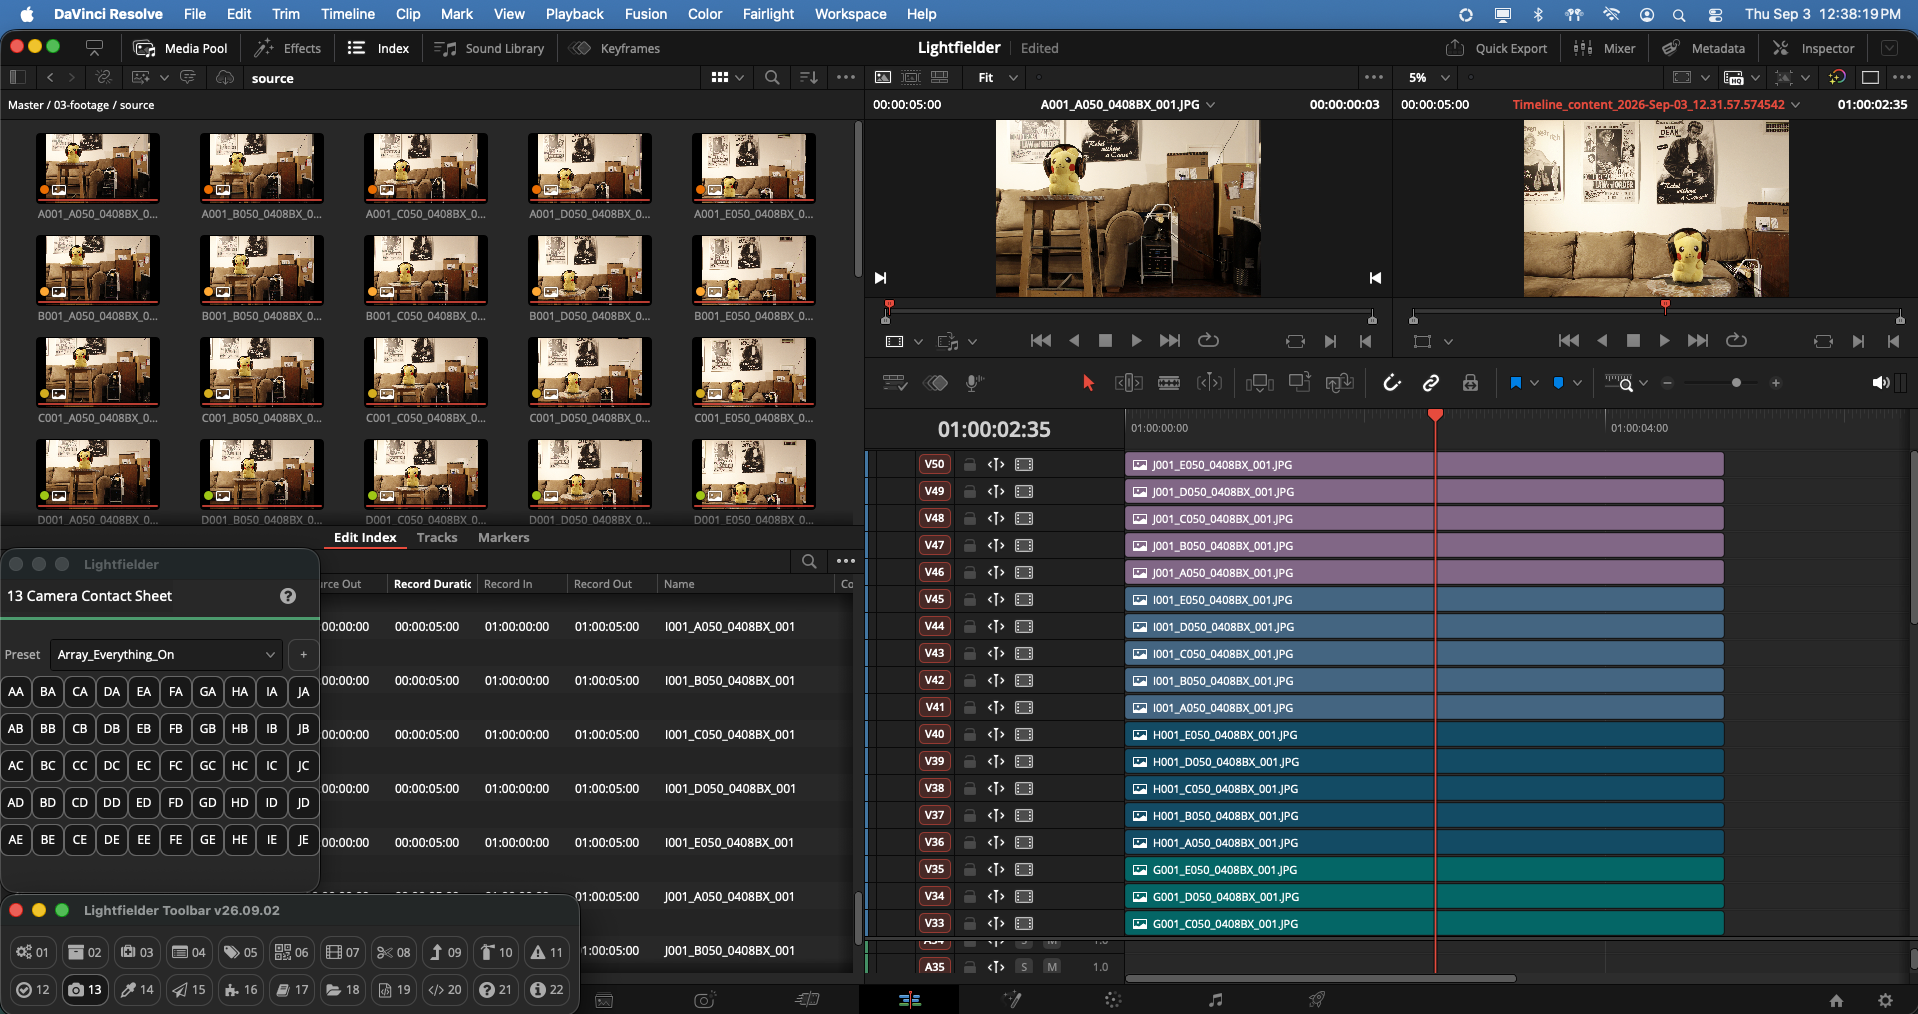
Task: Lock track V50
Action: tap(969, 464)
